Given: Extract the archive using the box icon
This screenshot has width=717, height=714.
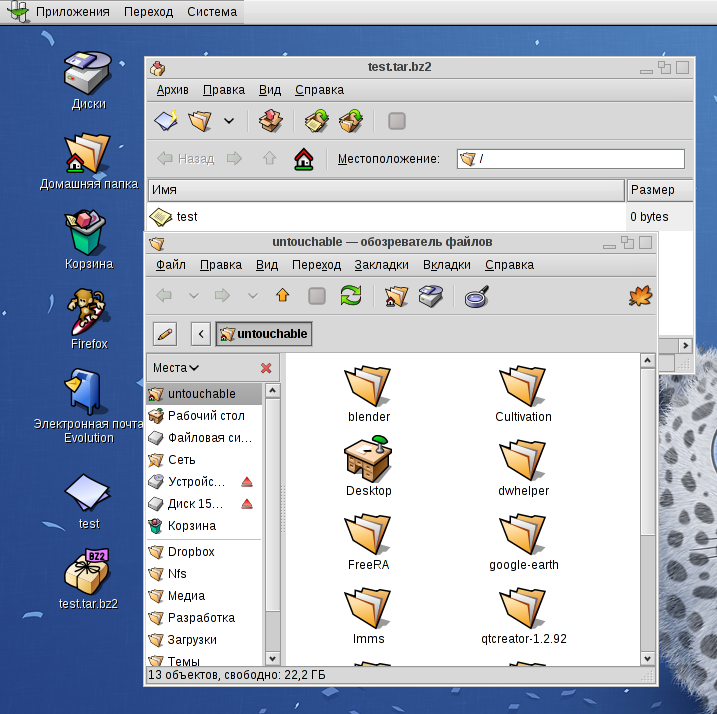Looking at the screenshot, I should tap(270, 121).
